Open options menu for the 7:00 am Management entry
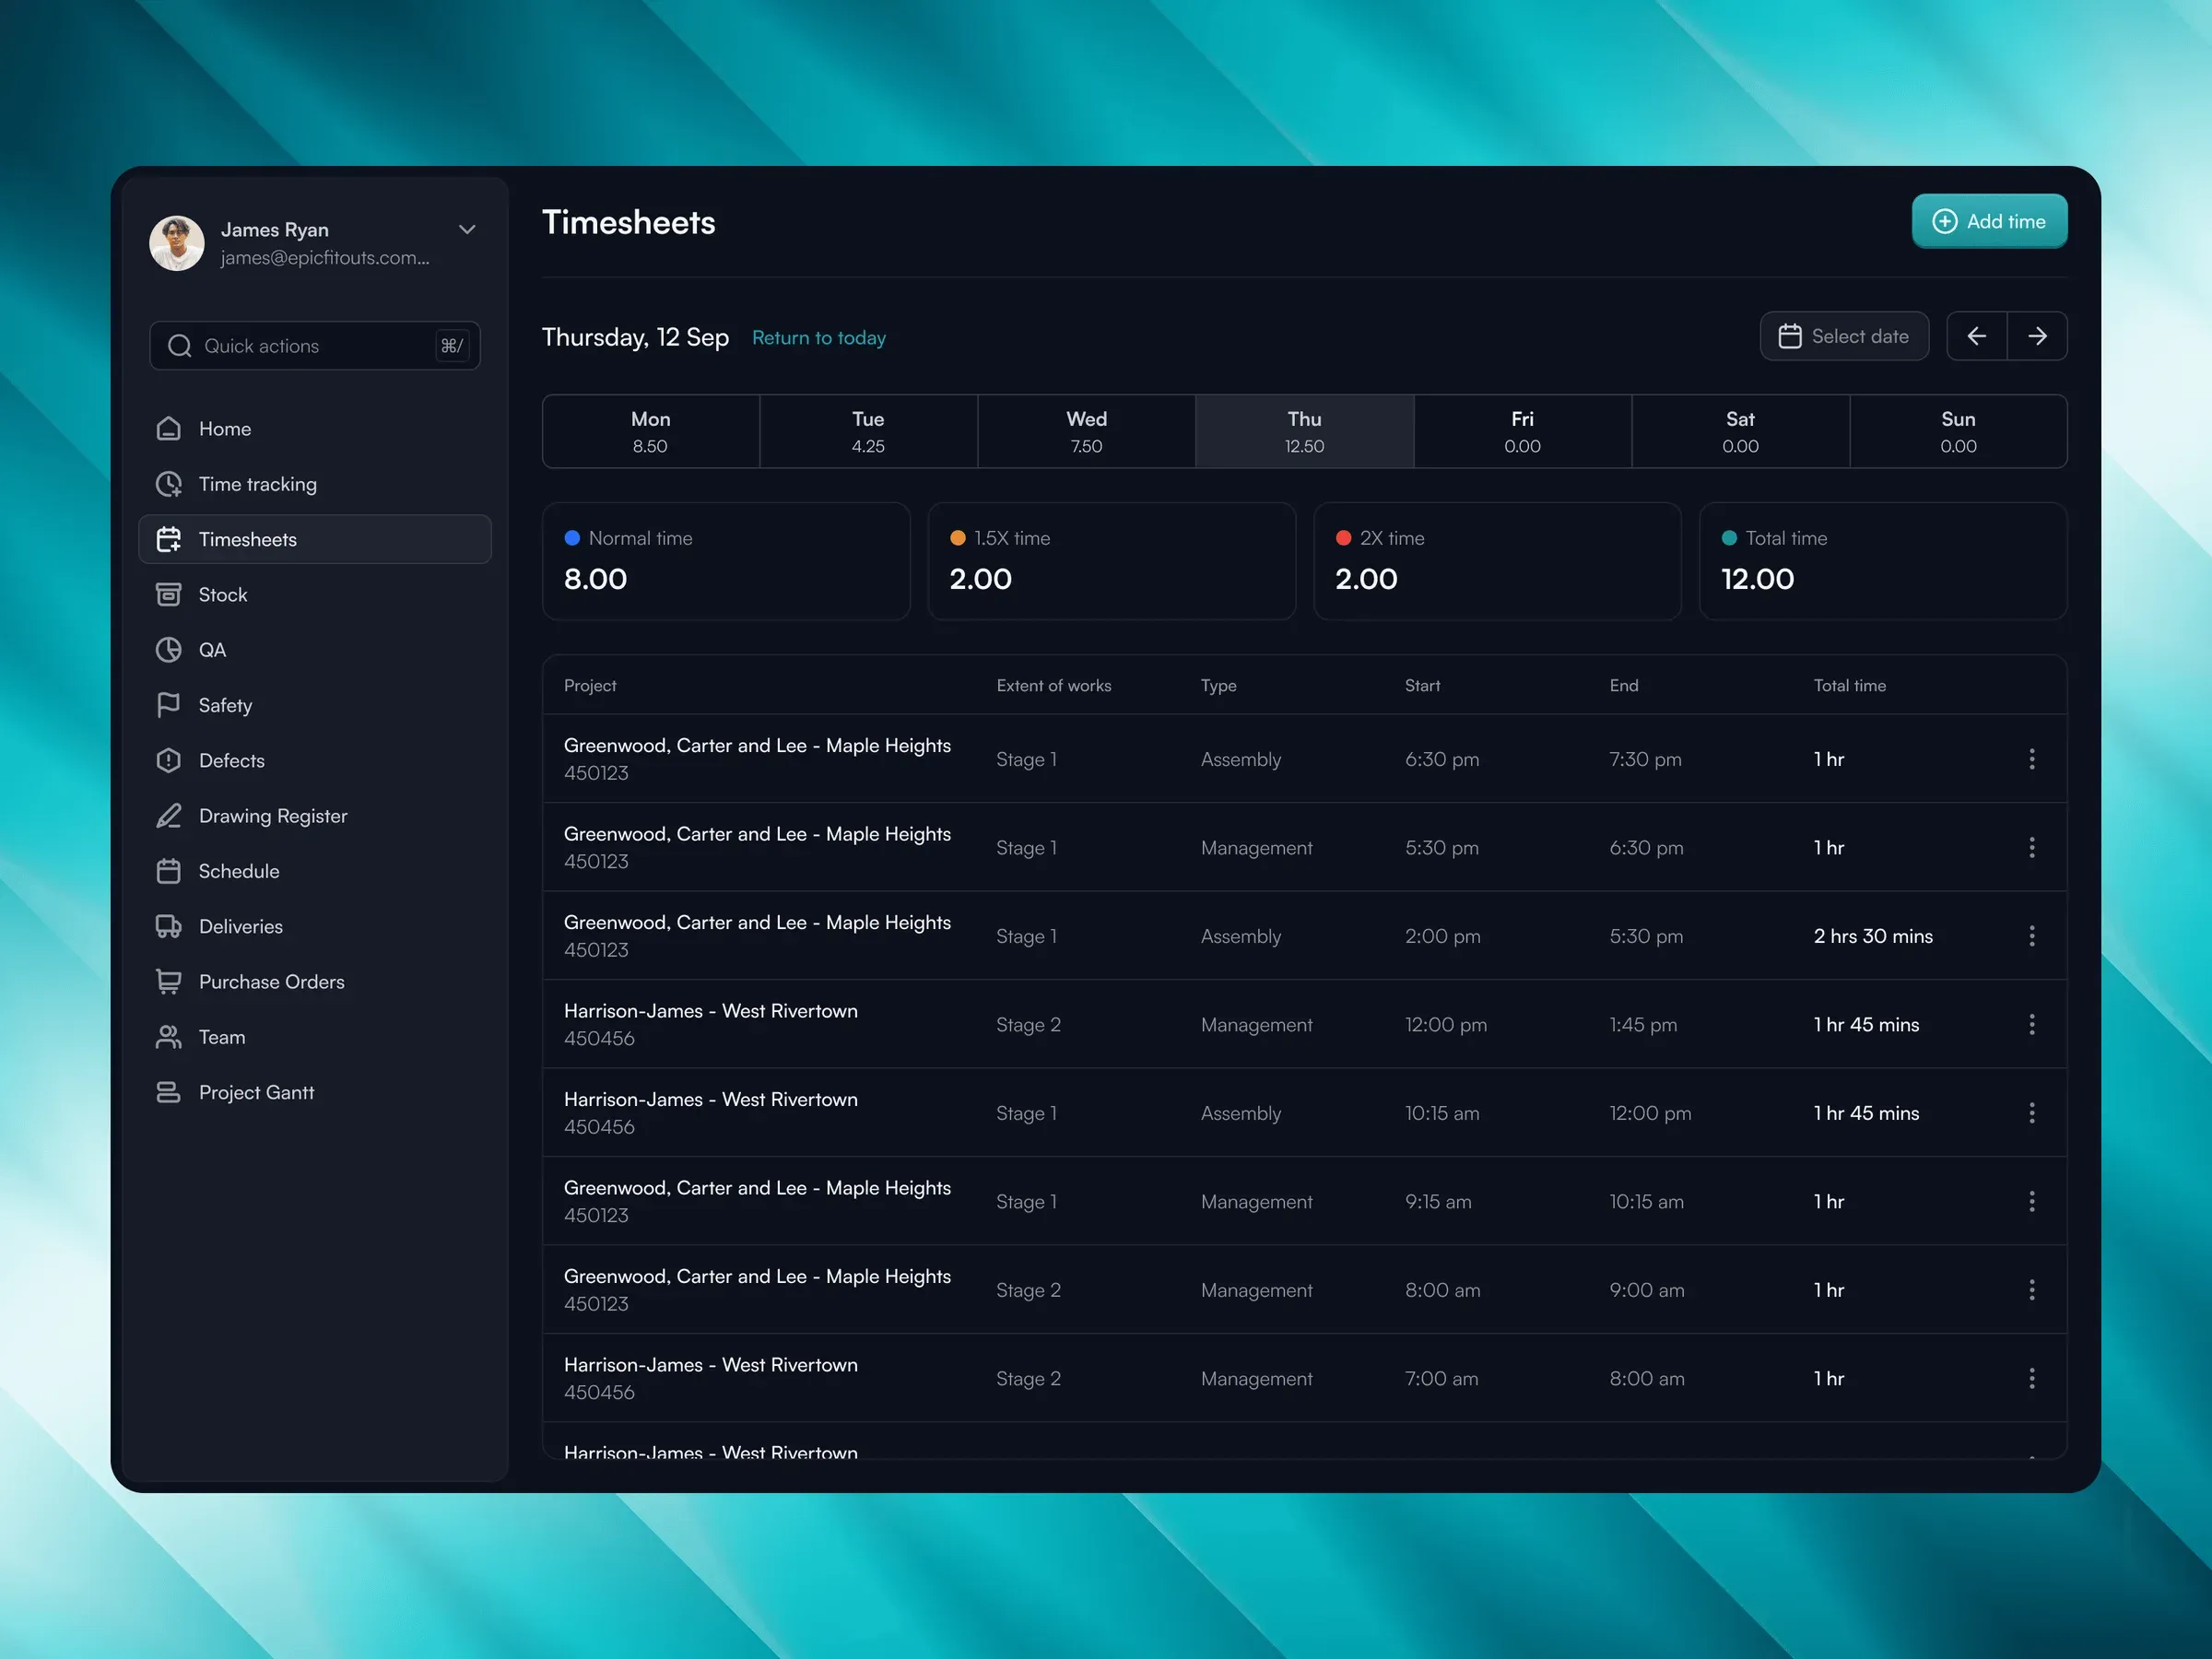This screenshot has width=2212, height=1659. point(2031,1379)
